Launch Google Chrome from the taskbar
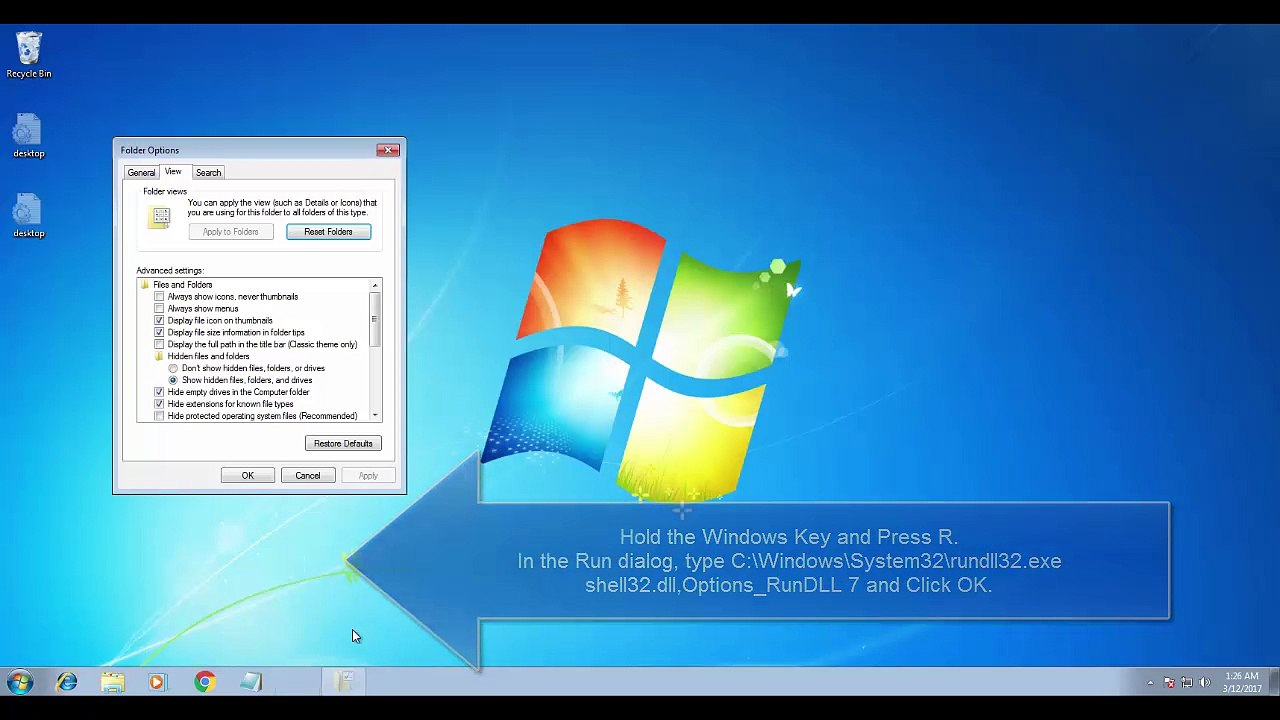This screenshot has height=720, width=1280. pos(204,682)
